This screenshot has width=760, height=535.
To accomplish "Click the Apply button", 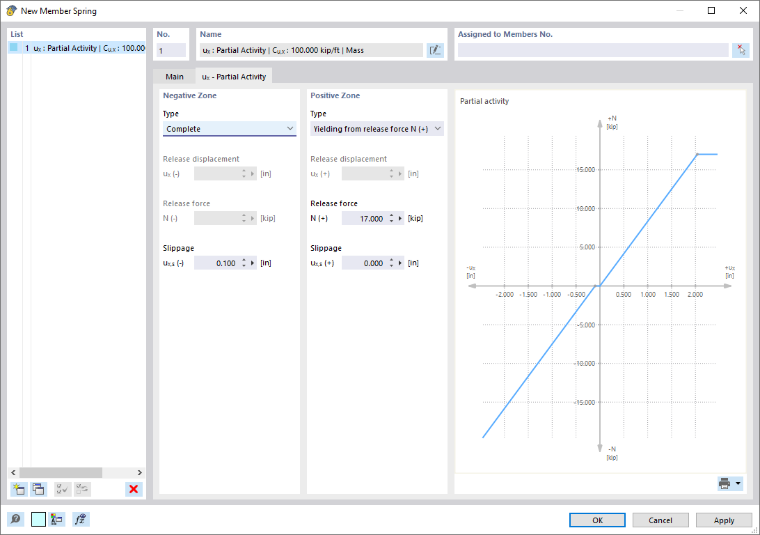I will (724, 520).
